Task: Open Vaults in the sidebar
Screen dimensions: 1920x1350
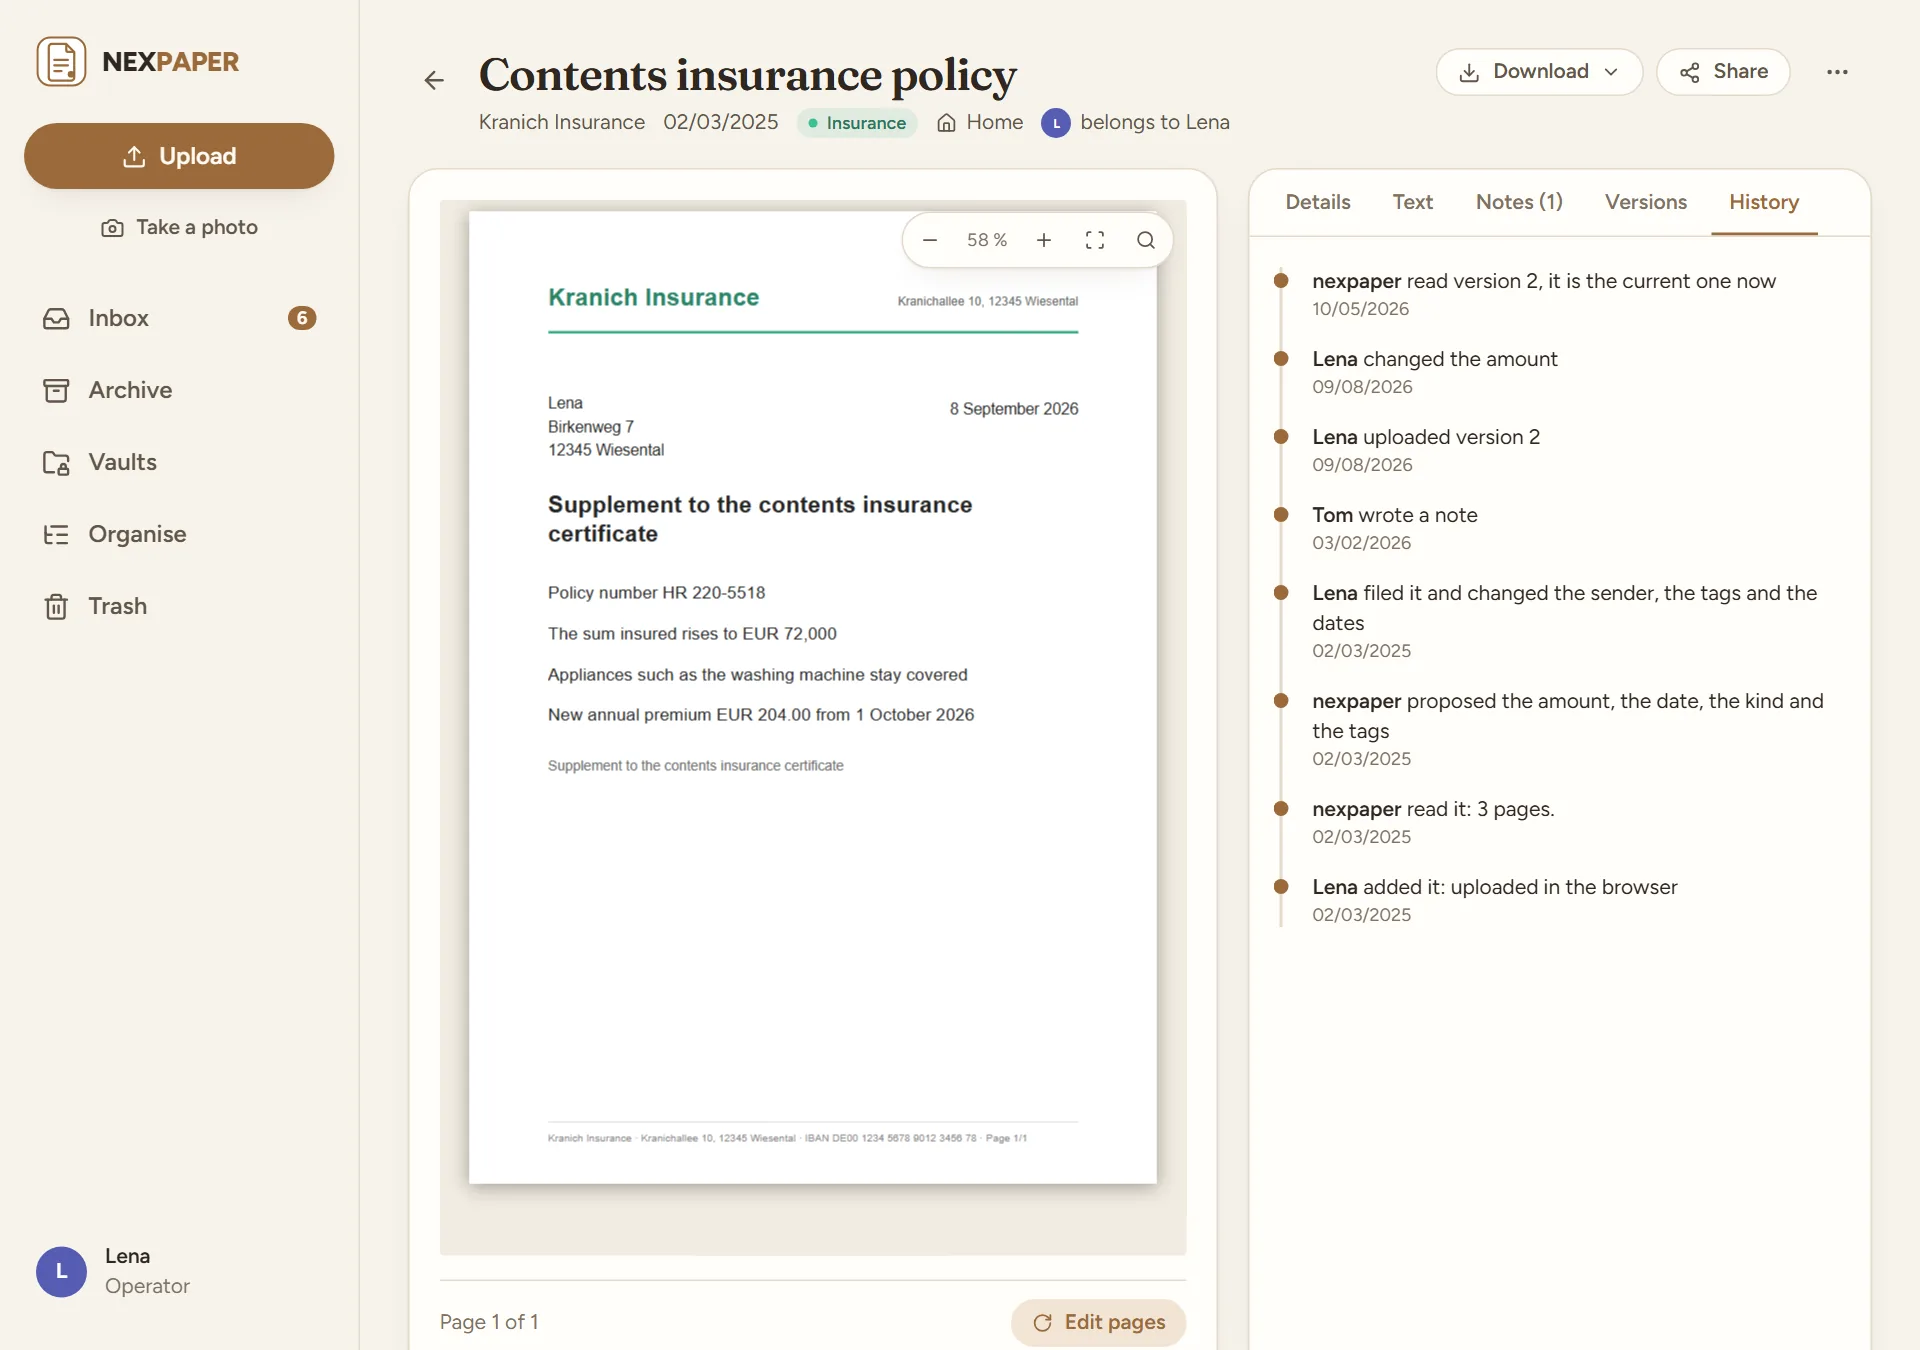Action: point(179,462)
